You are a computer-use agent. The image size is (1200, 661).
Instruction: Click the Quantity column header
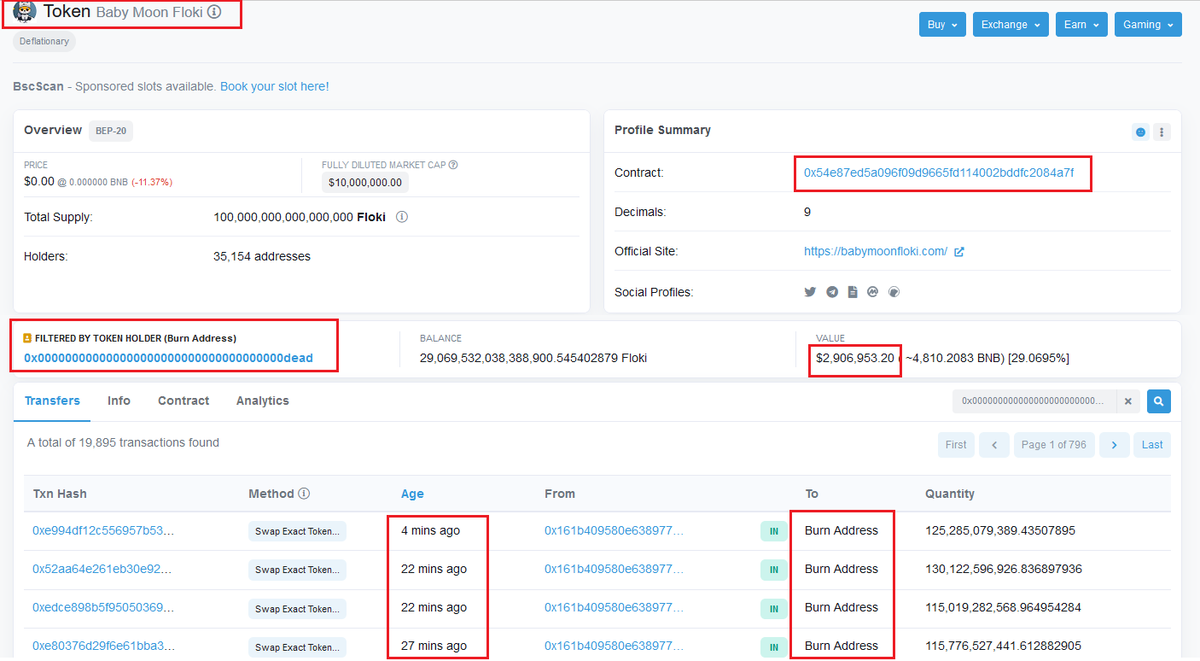[x=950, y=494]
